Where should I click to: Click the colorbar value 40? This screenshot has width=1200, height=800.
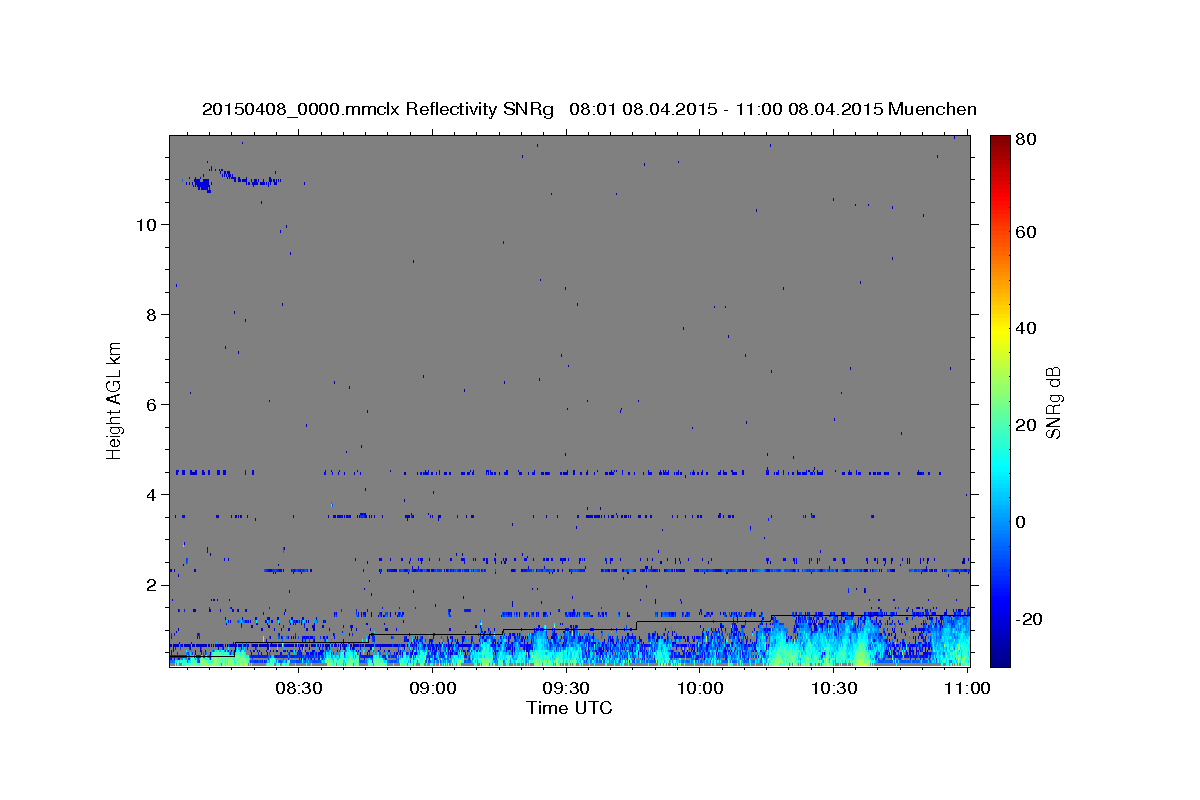point(1025,328)
